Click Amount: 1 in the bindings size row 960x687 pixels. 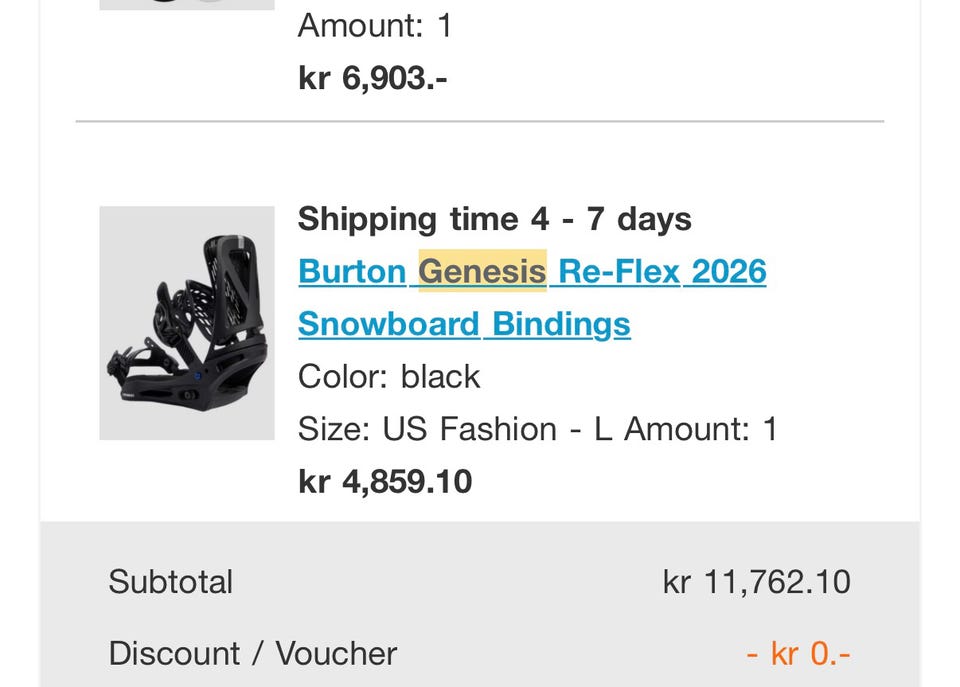click(701, 429)
